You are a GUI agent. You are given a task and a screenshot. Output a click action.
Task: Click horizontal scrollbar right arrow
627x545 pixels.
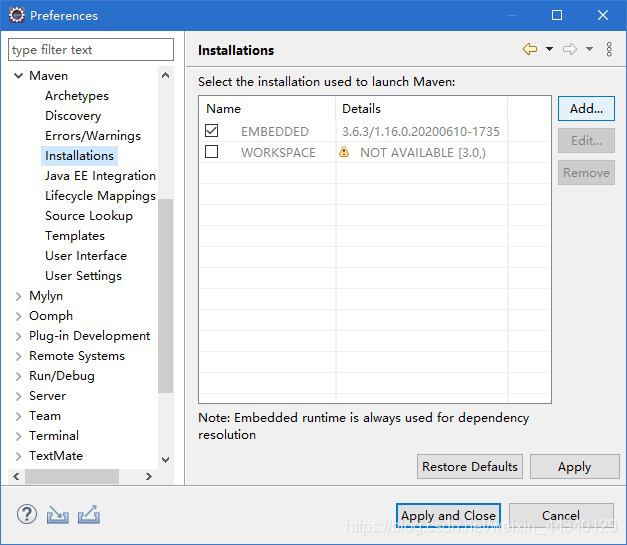coord(149,476)
